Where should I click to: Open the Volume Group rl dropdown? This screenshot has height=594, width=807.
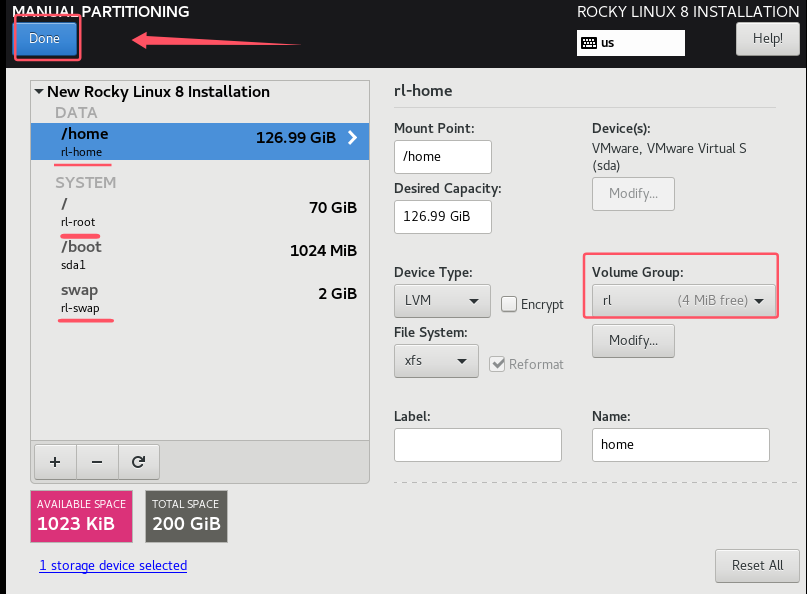coord(683,301)
